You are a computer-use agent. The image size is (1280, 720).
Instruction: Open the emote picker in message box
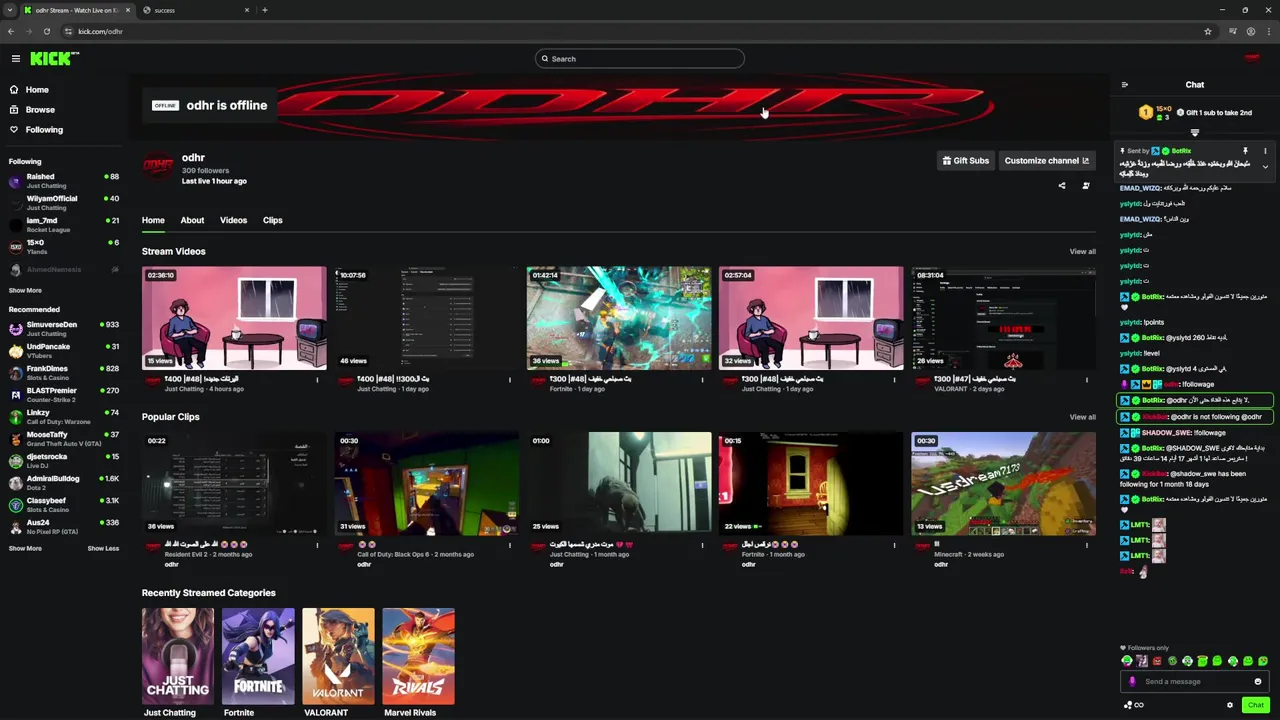(x=1258, y=682)
